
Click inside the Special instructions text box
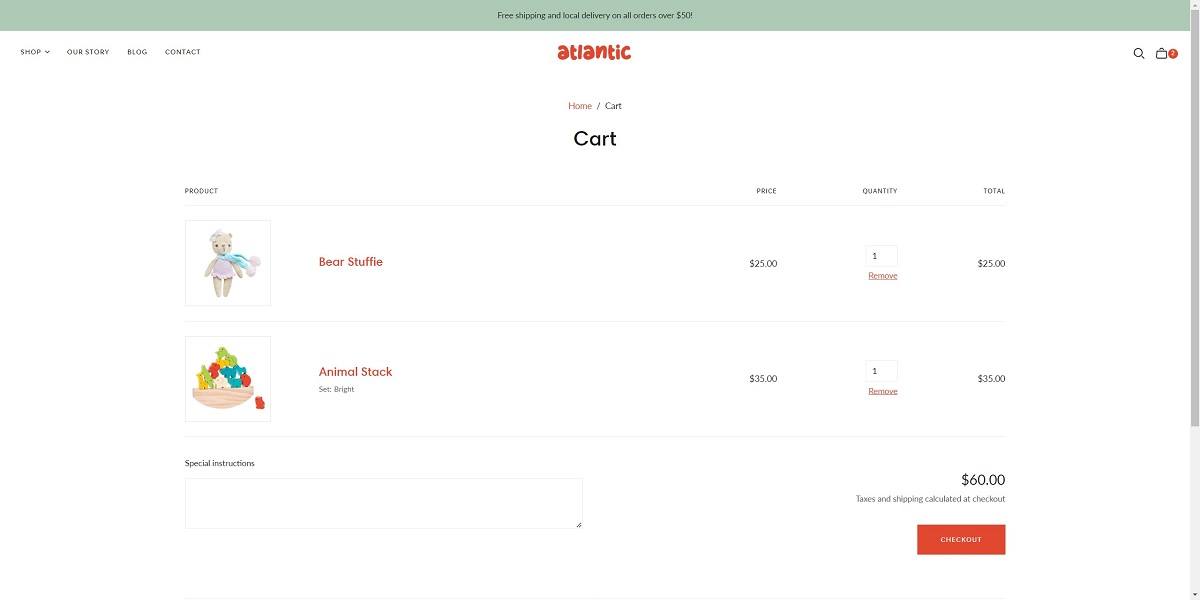click(383, 503)
